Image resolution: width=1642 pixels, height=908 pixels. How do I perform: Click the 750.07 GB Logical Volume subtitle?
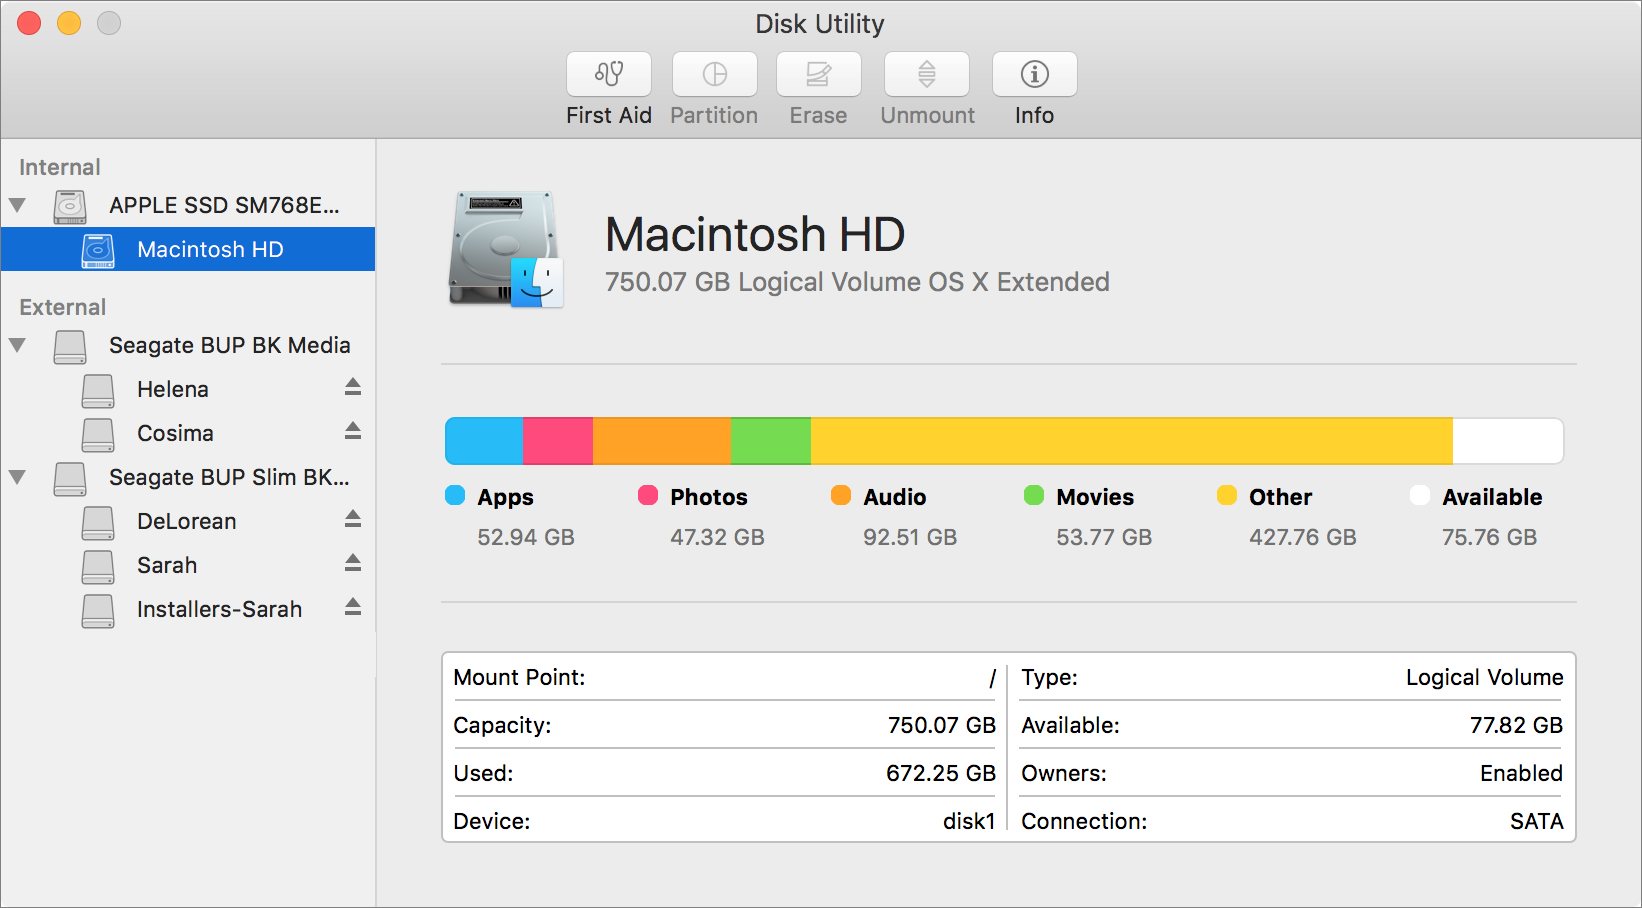pyautogui.click(x=857, y=282)
